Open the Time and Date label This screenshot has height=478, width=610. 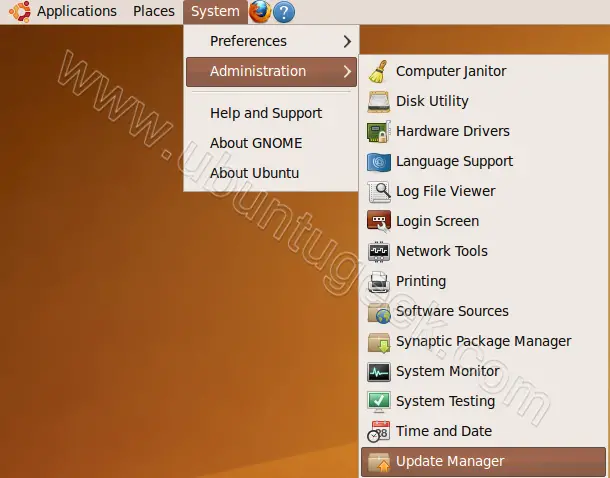point(444,431)
